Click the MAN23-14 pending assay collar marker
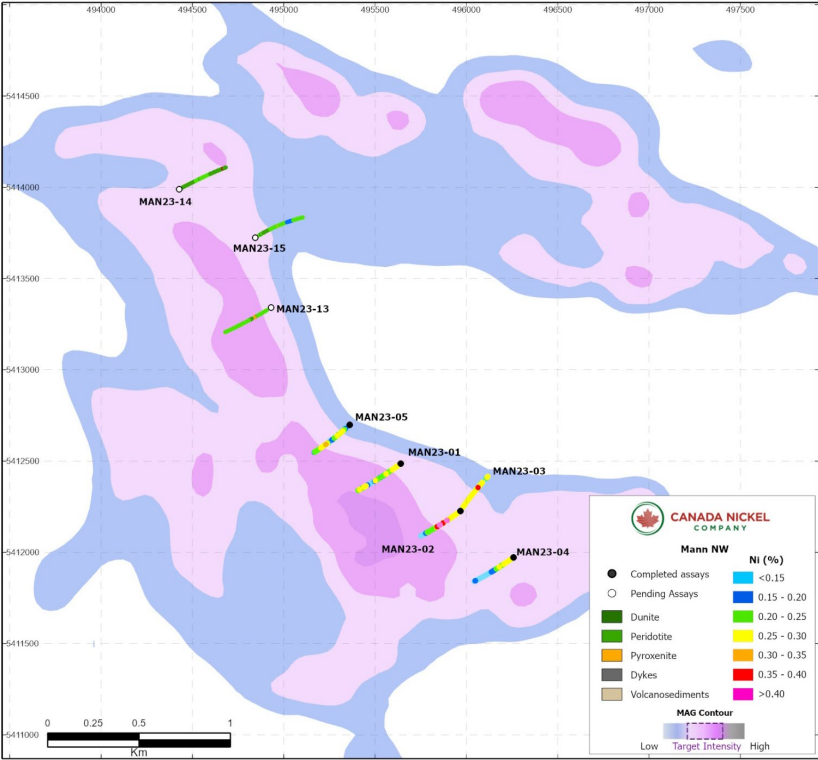The width and height of the screenshot is (818, 760). click(179, 189)
